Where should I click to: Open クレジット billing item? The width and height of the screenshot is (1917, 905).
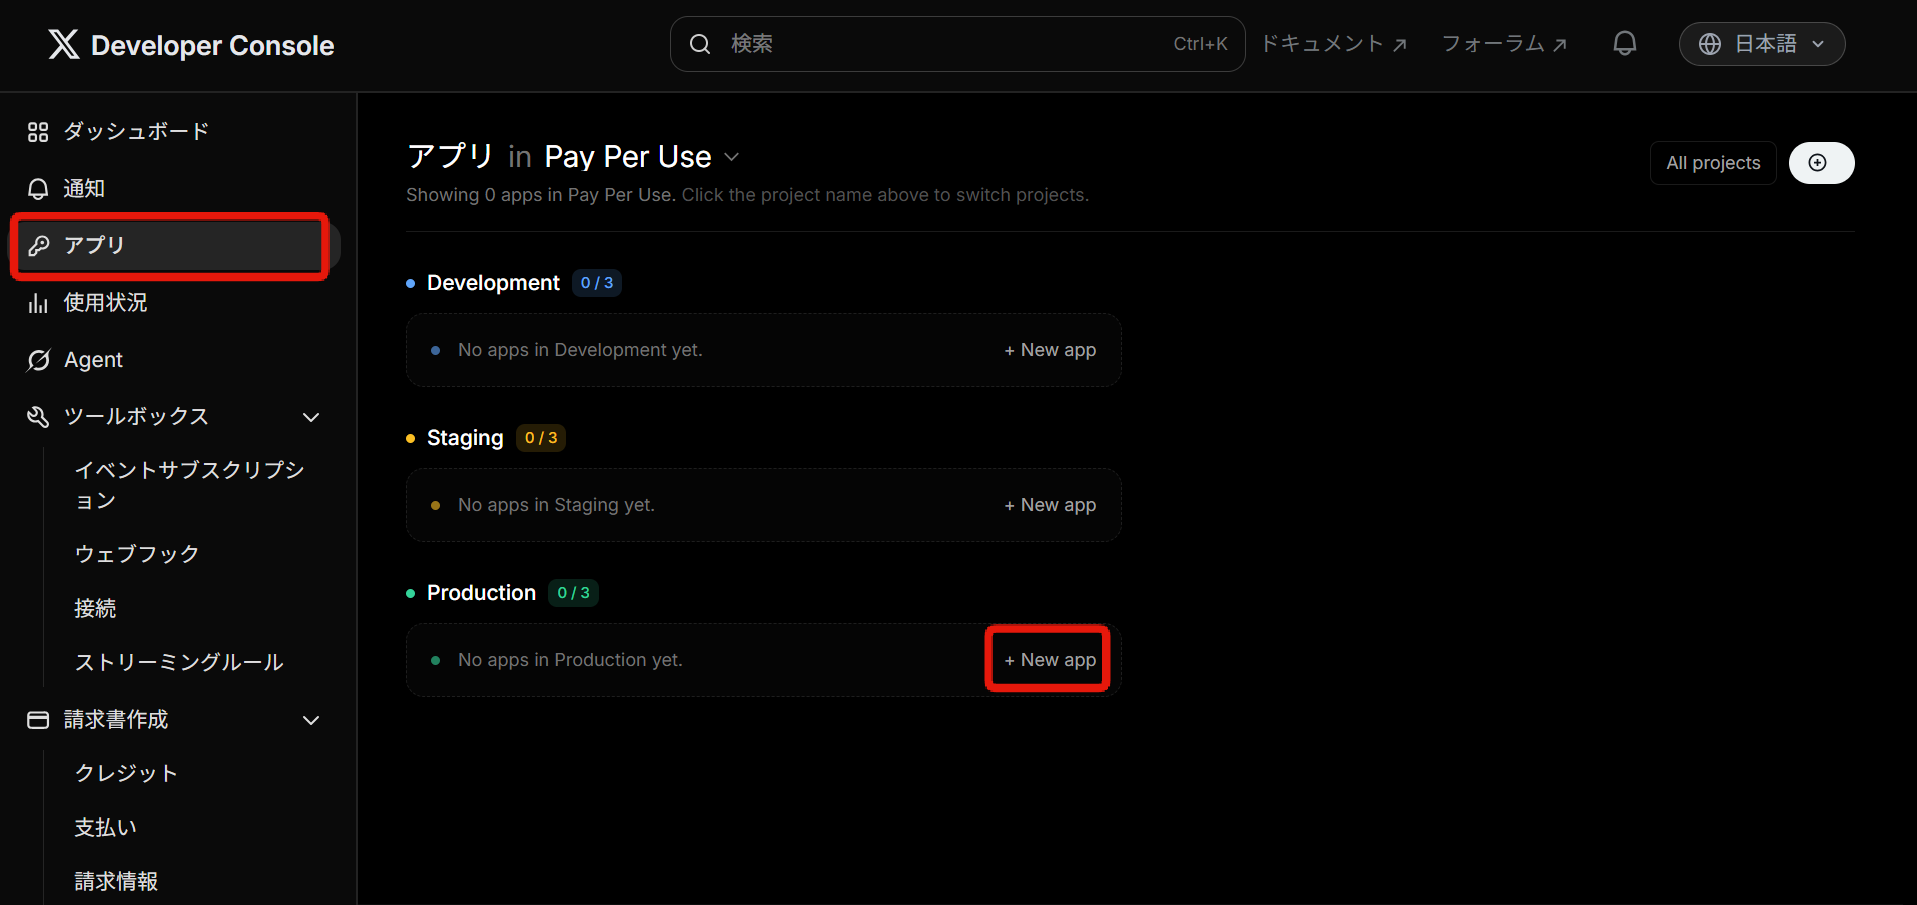126,773
